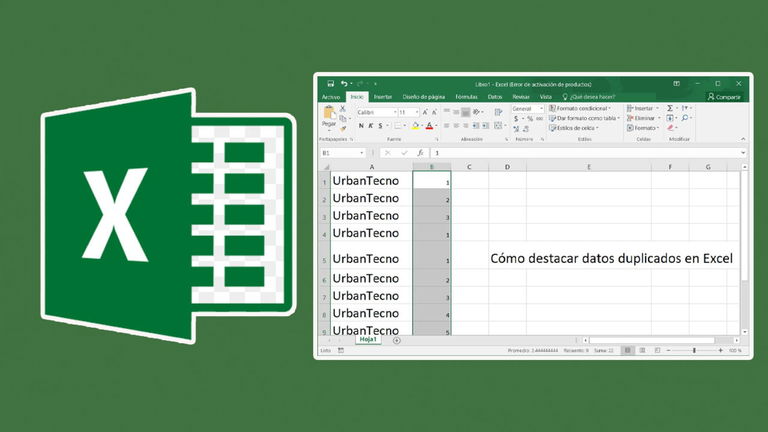Switch to the Fórmulas tab

point(466,97)
